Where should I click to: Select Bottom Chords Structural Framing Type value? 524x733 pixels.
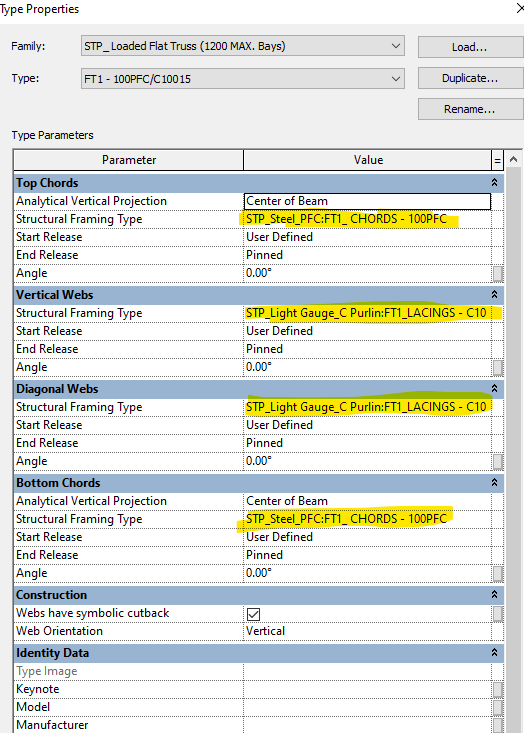(367, 519)
